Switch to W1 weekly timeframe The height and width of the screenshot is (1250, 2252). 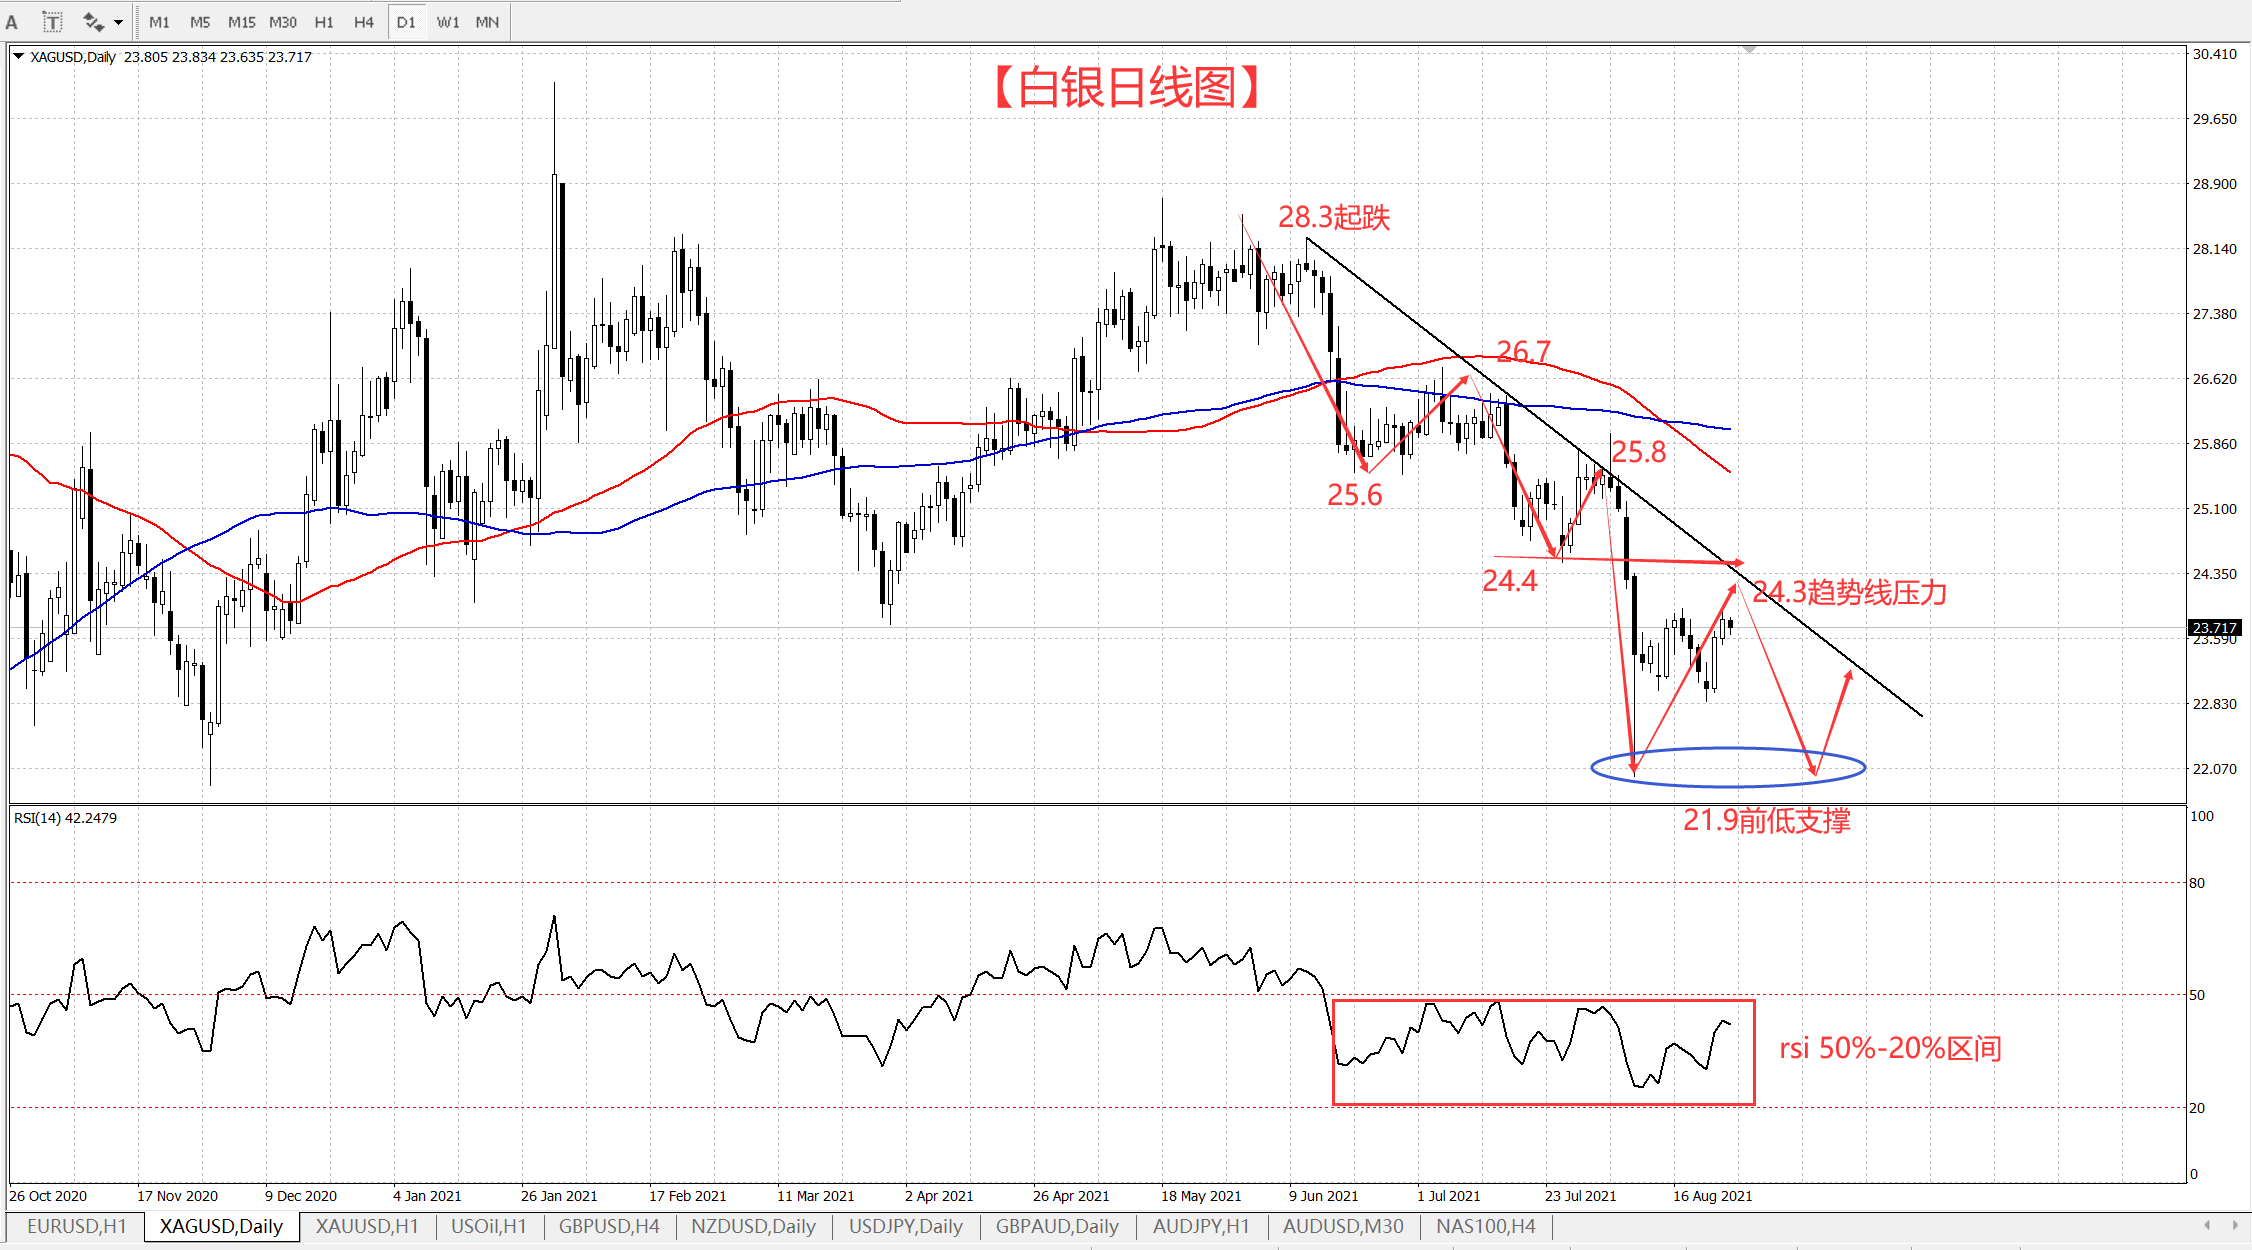point(448,22)
